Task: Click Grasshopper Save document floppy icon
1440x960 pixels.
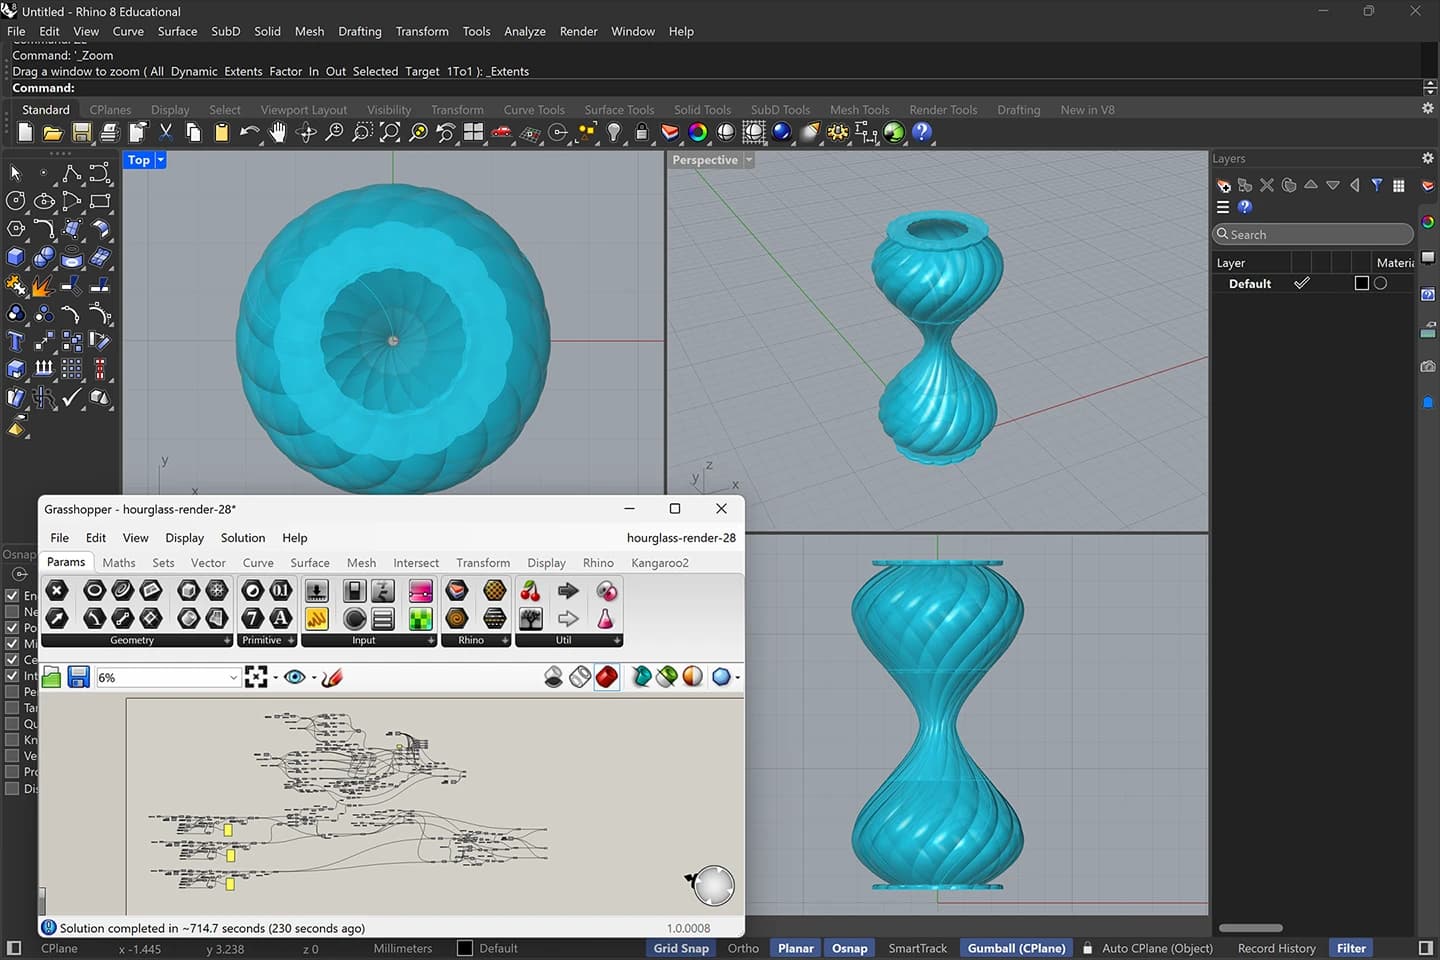Action: point(79,677)
